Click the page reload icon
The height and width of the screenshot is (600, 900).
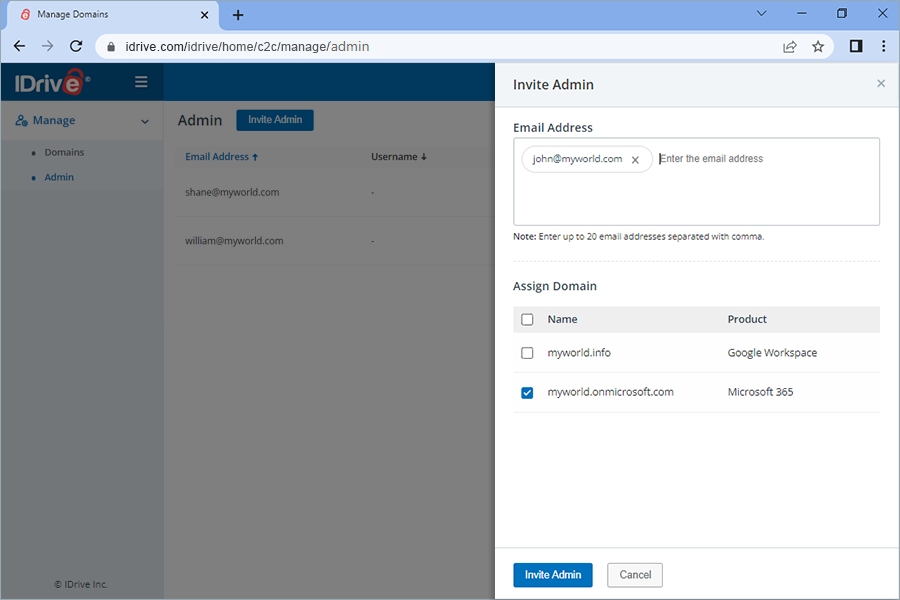(x=76, y=46)
